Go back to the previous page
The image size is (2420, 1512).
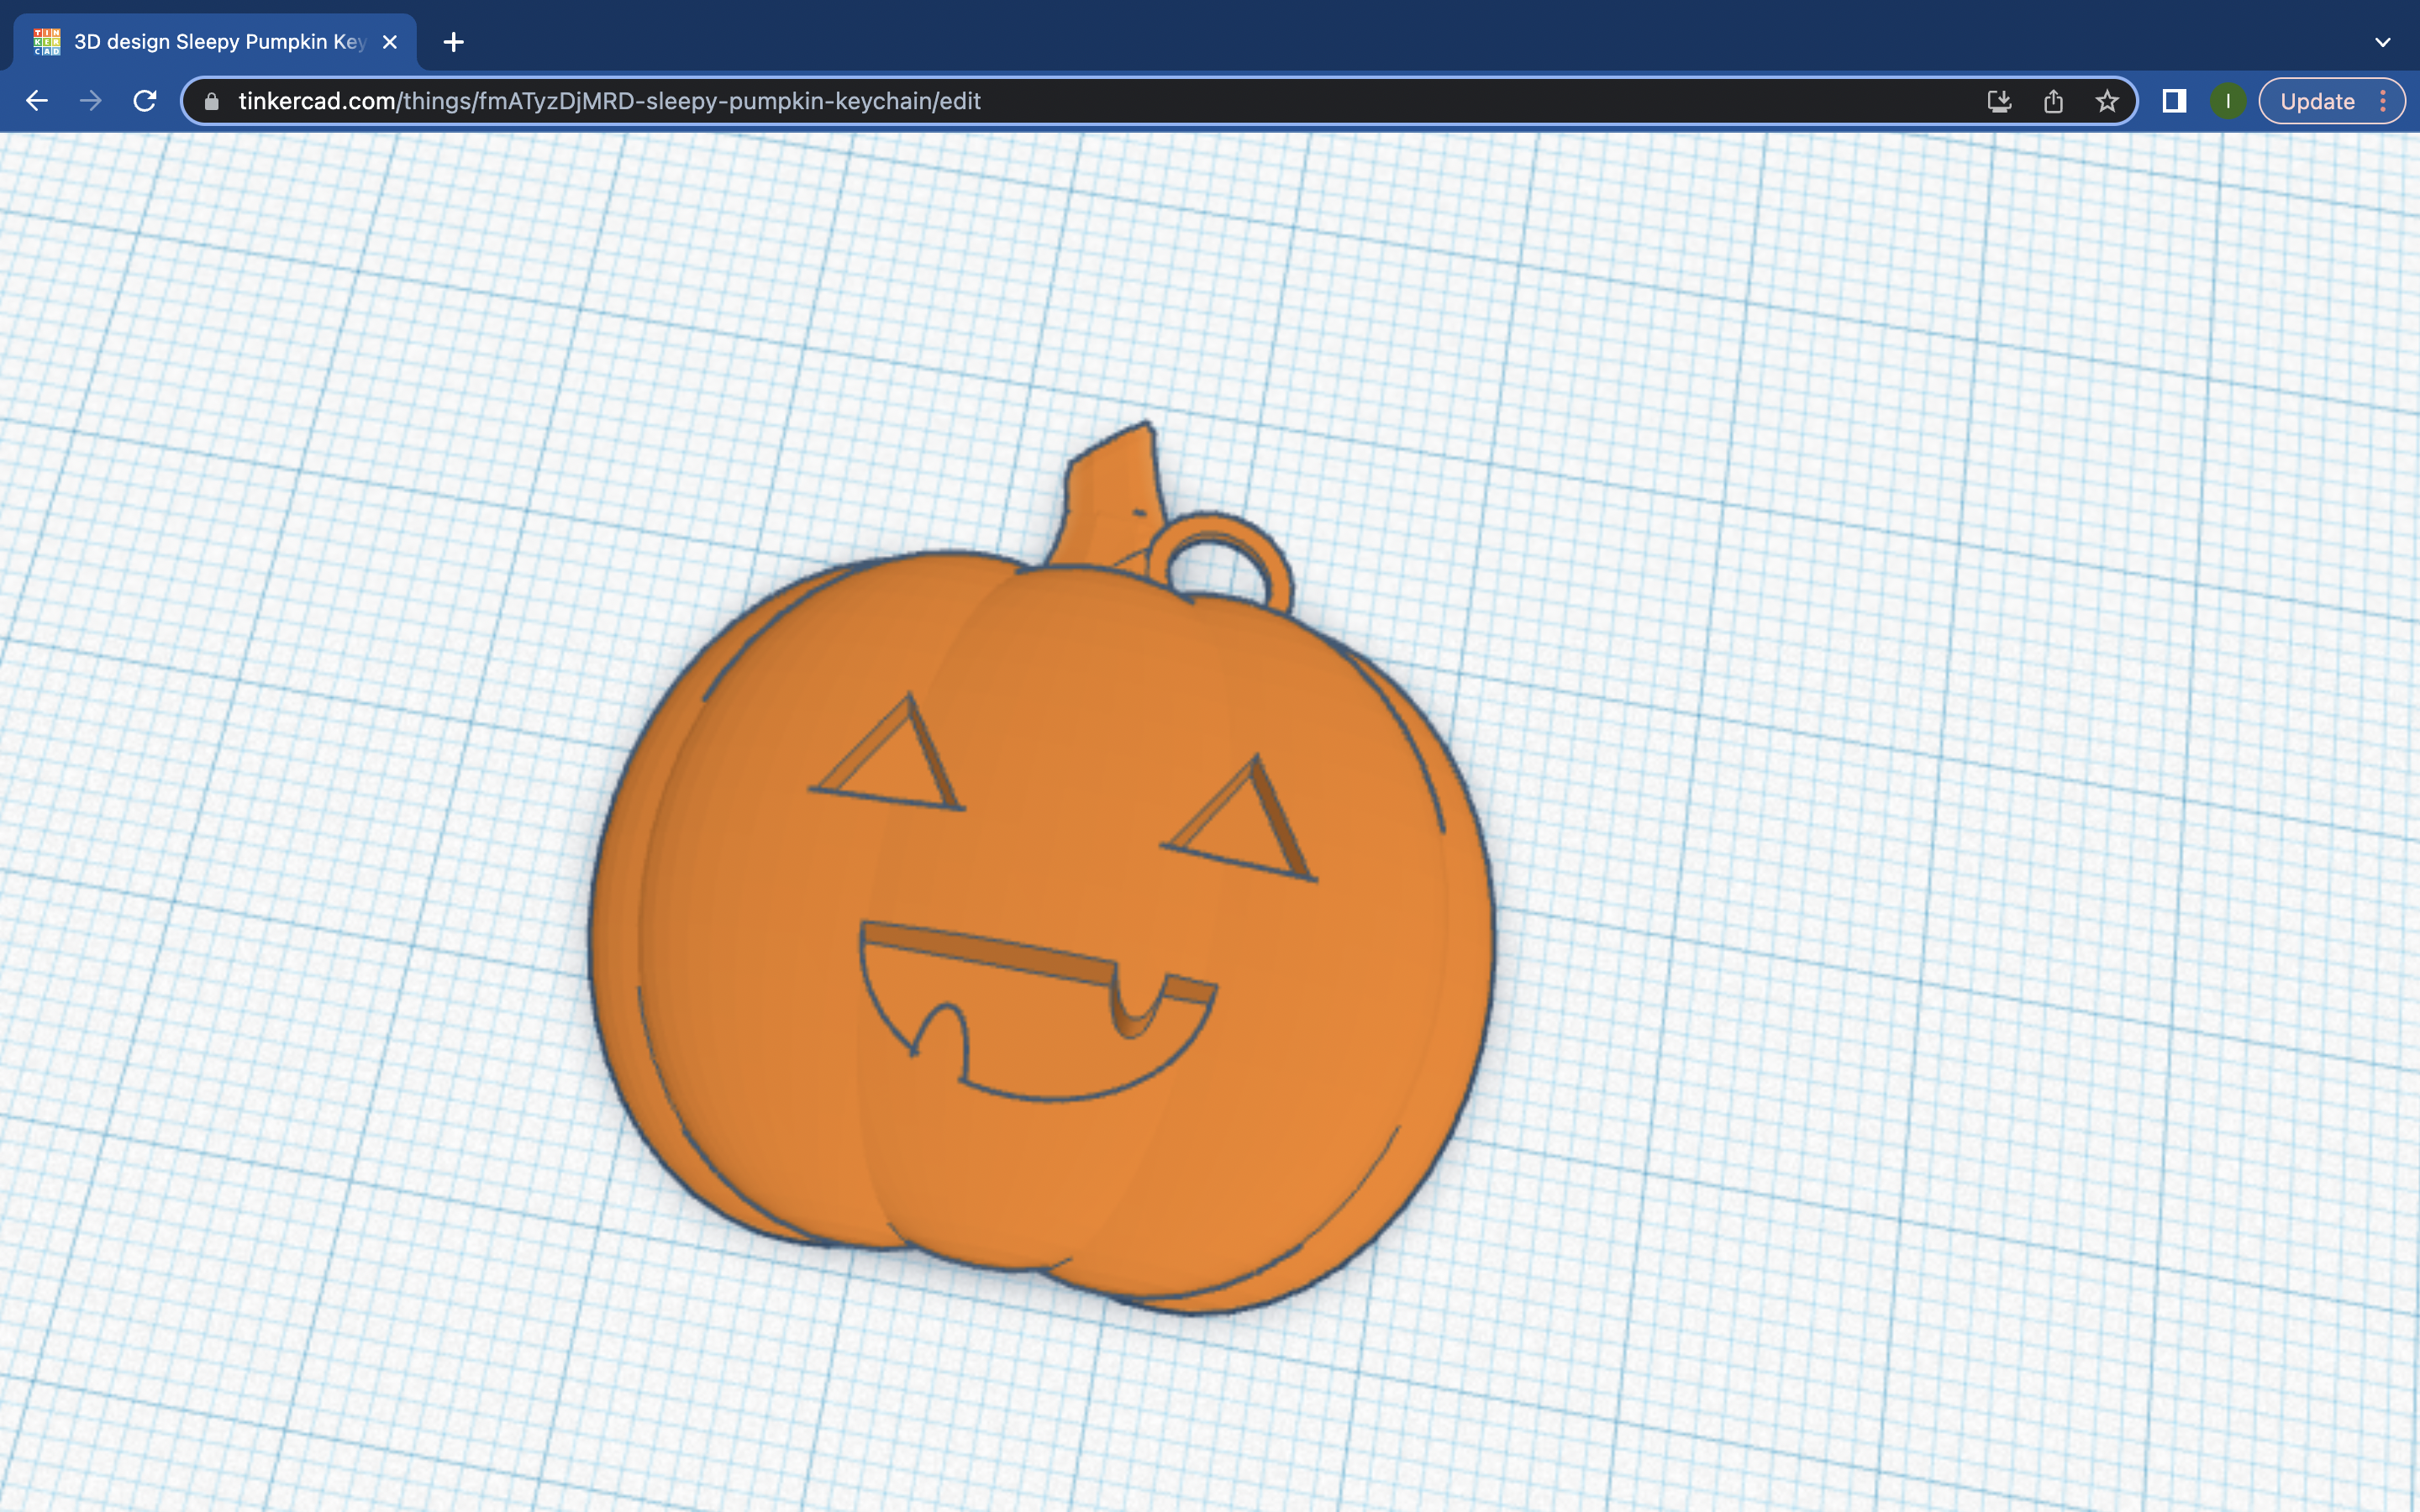pos(37,101)
